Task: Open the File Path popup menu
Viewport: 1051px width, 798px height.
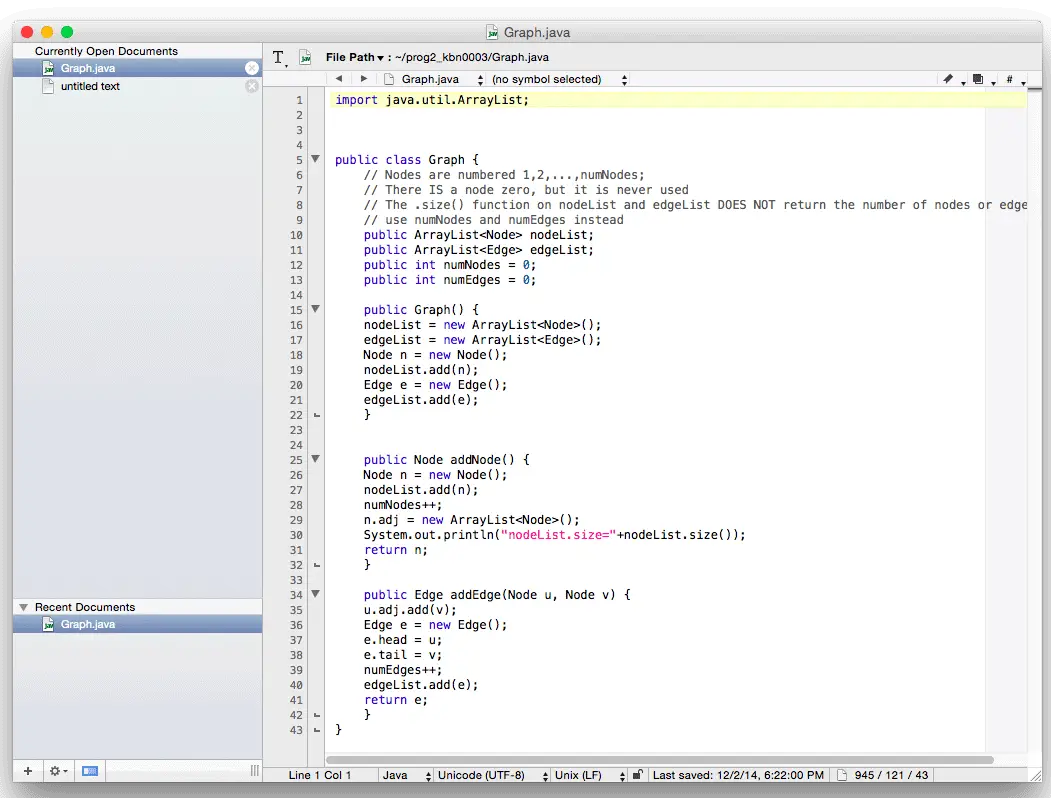Action: pos(355,58)
